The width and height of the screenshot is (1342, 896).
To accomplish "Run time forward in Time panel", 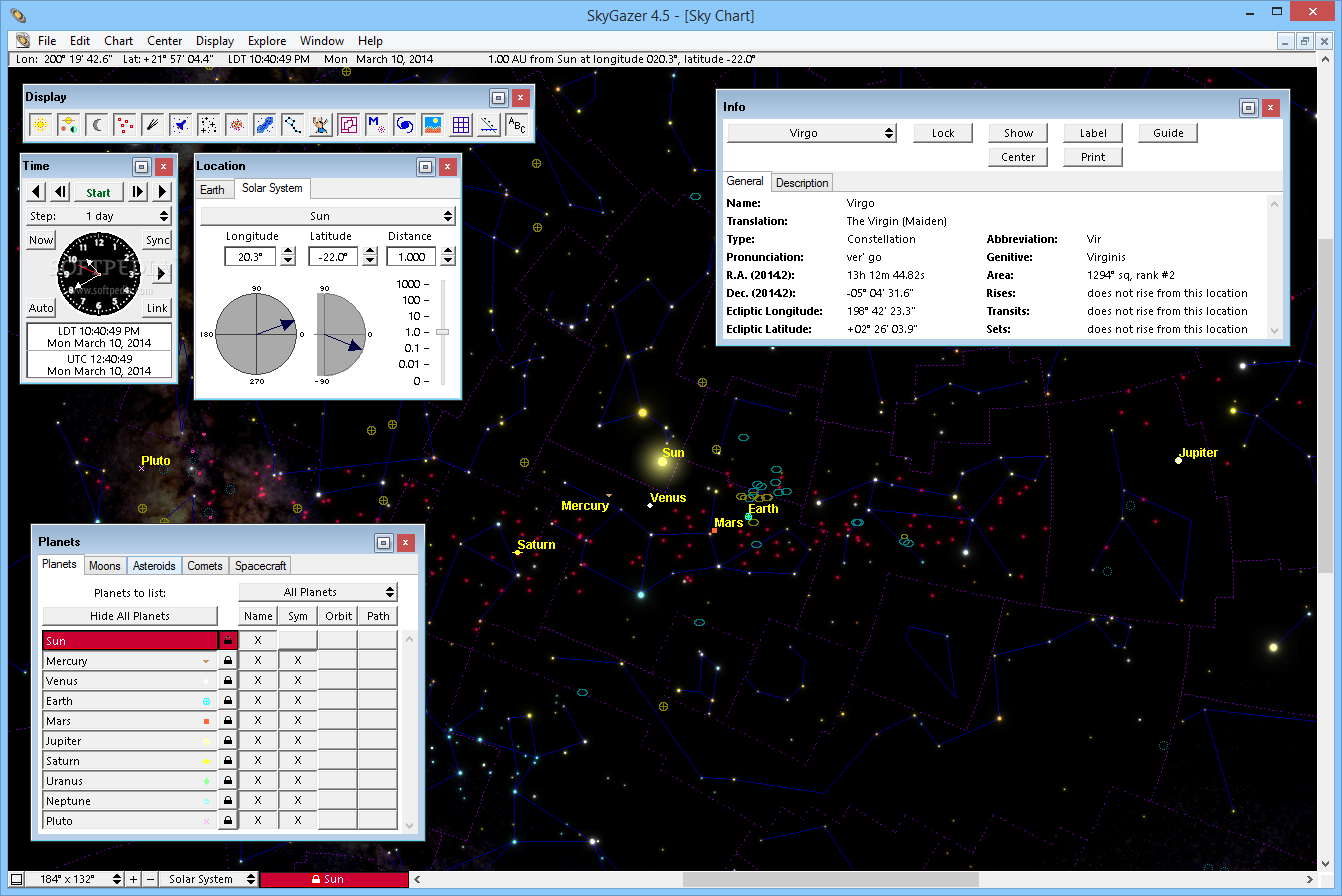I will (x=162, y=192).
